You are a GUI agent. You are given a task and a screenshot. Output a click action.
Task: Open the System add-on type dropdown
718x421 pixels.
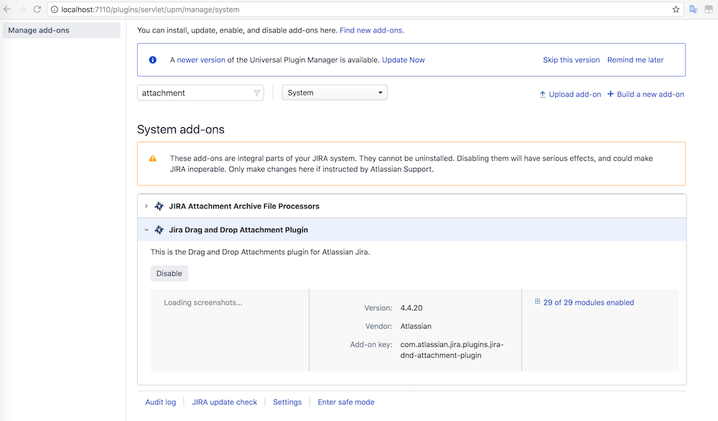(334, 93)
